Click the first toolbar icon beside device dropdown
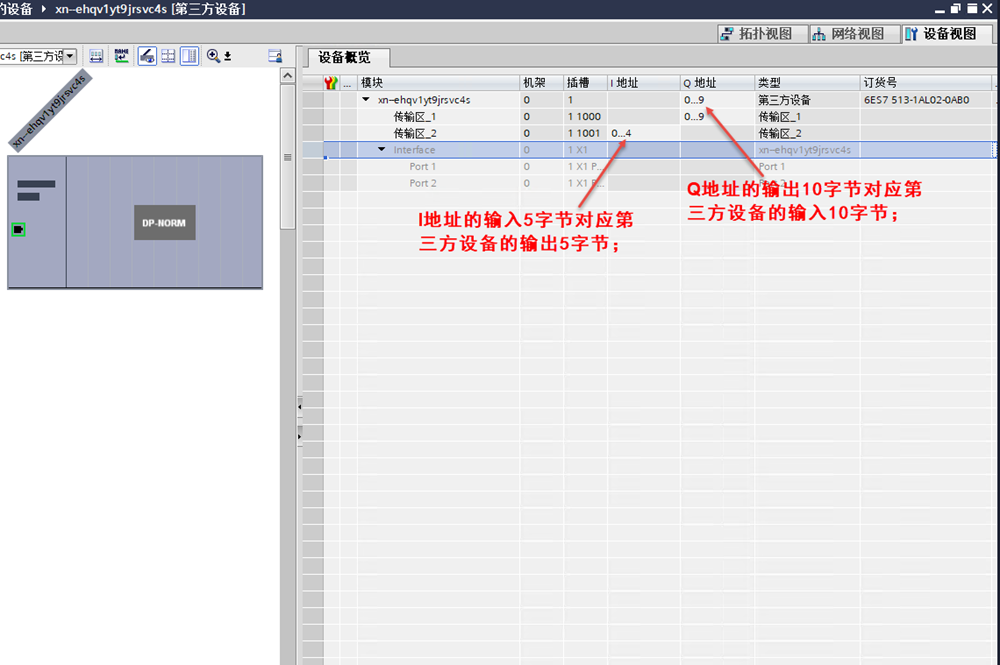1000x665 pixels. (96, 56)
